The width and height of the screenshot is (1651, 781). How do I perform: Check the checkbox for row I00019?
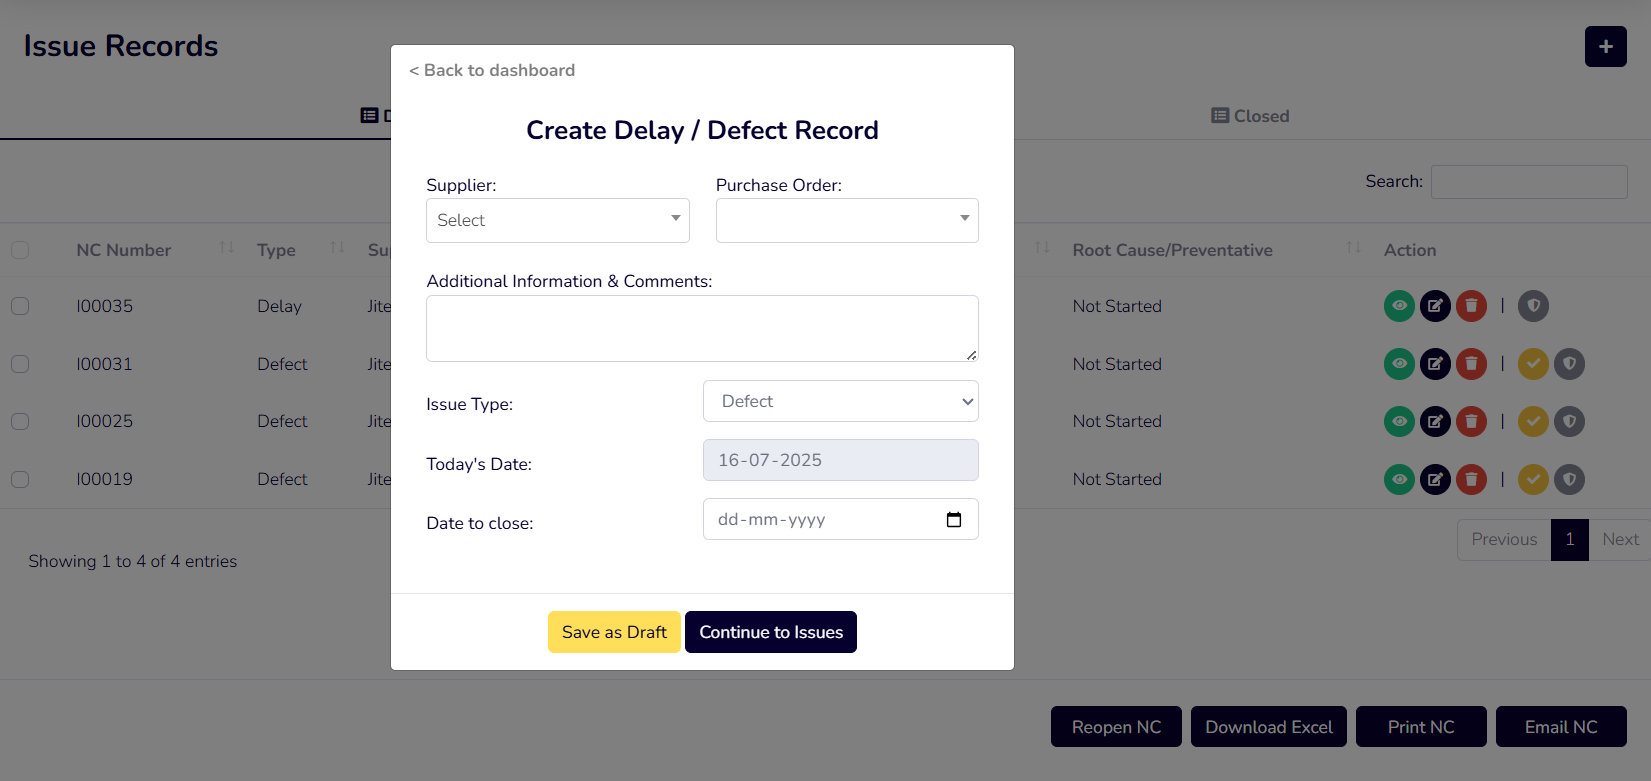pos(20,479)
